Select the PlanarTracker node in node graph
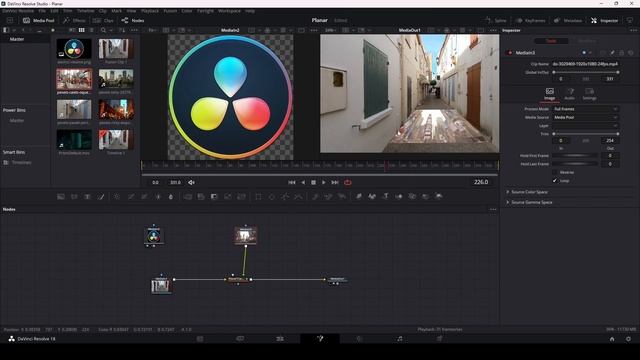 (x=238, y=280)
